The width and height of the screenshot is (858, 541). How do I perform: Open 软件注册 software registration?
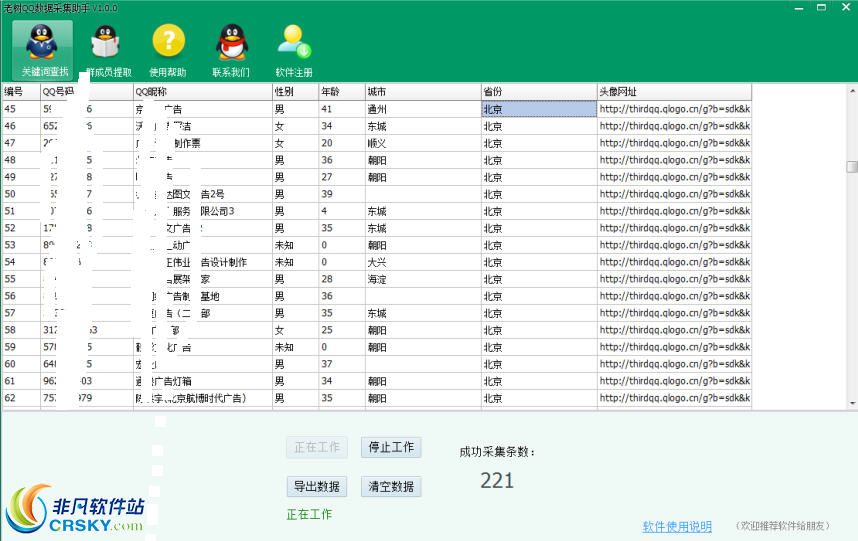point(294,50)
